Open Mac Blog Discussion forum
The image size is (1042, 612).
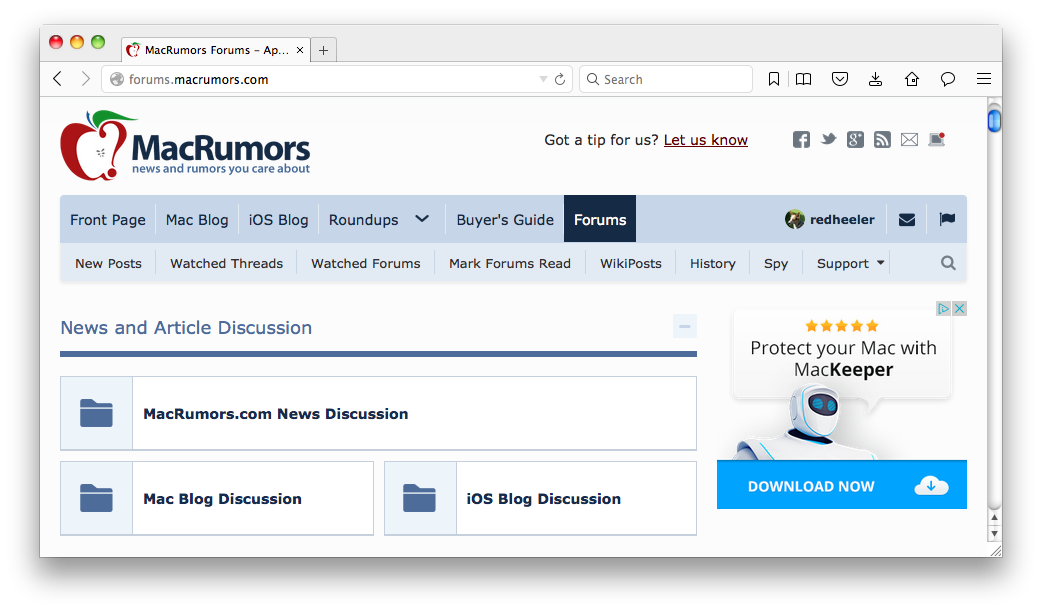(x=223, y=498)
